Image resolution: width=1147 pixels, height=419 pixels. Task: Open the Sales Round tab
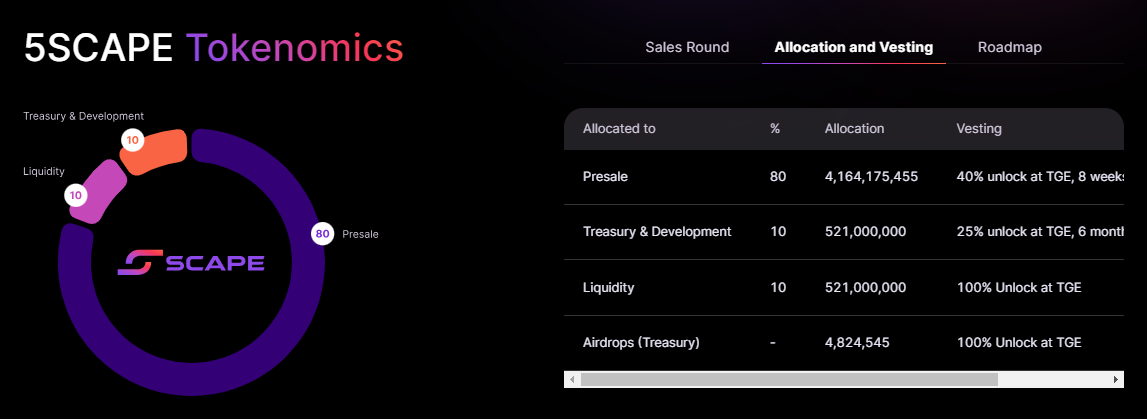pyautogui.click(x=687, y=47)
